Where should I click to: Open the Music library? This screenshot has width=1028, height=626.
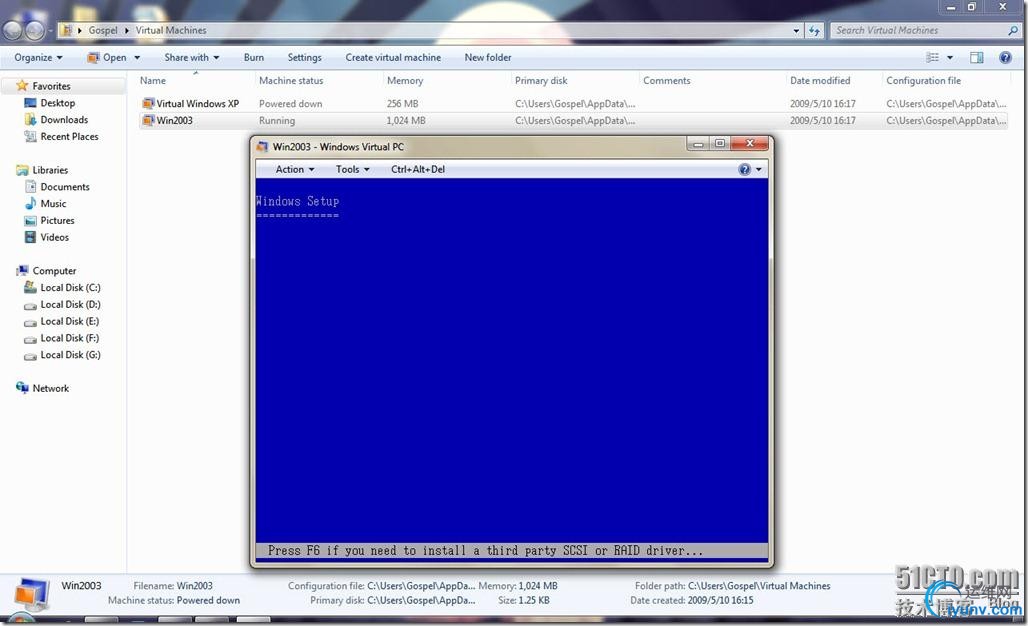pyautogui.click(x=53, y=204)
